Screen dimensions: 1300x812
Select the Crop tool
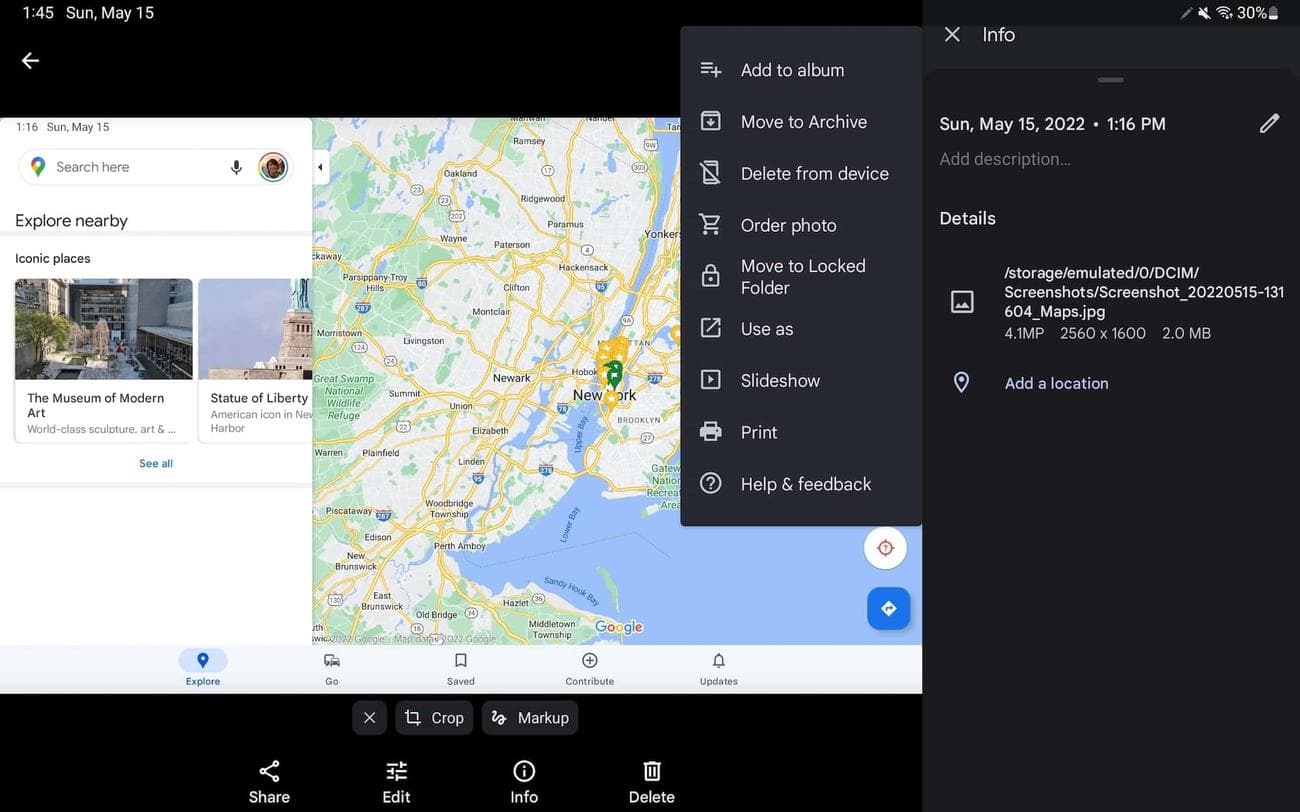[x=434, y=717]
